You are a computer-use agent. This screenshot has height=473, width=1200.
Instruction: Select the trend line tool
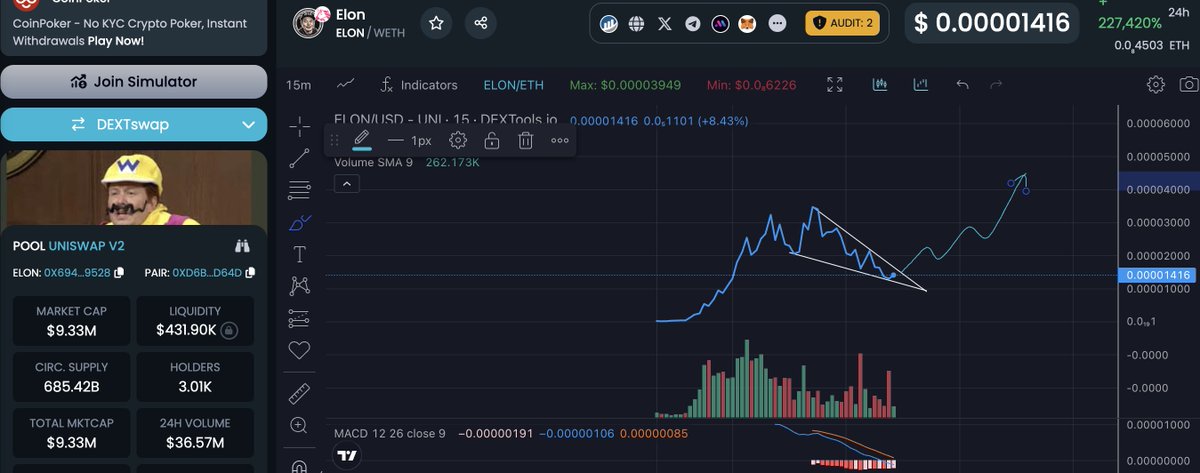coord(299,158)
